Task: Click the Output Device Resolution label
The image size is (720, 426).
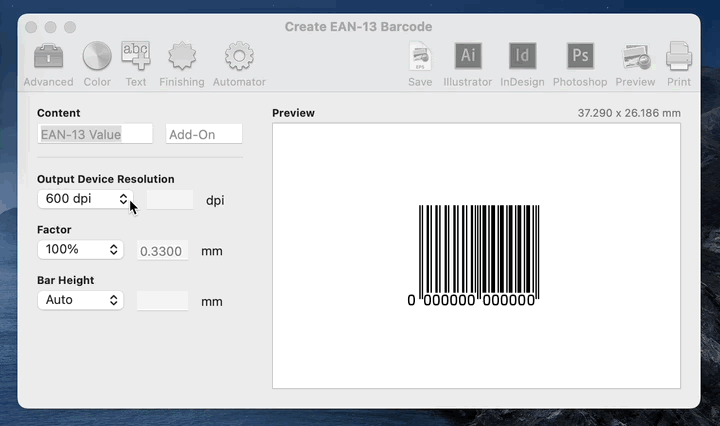Action: pyautogui.click(x=106, y=179)
